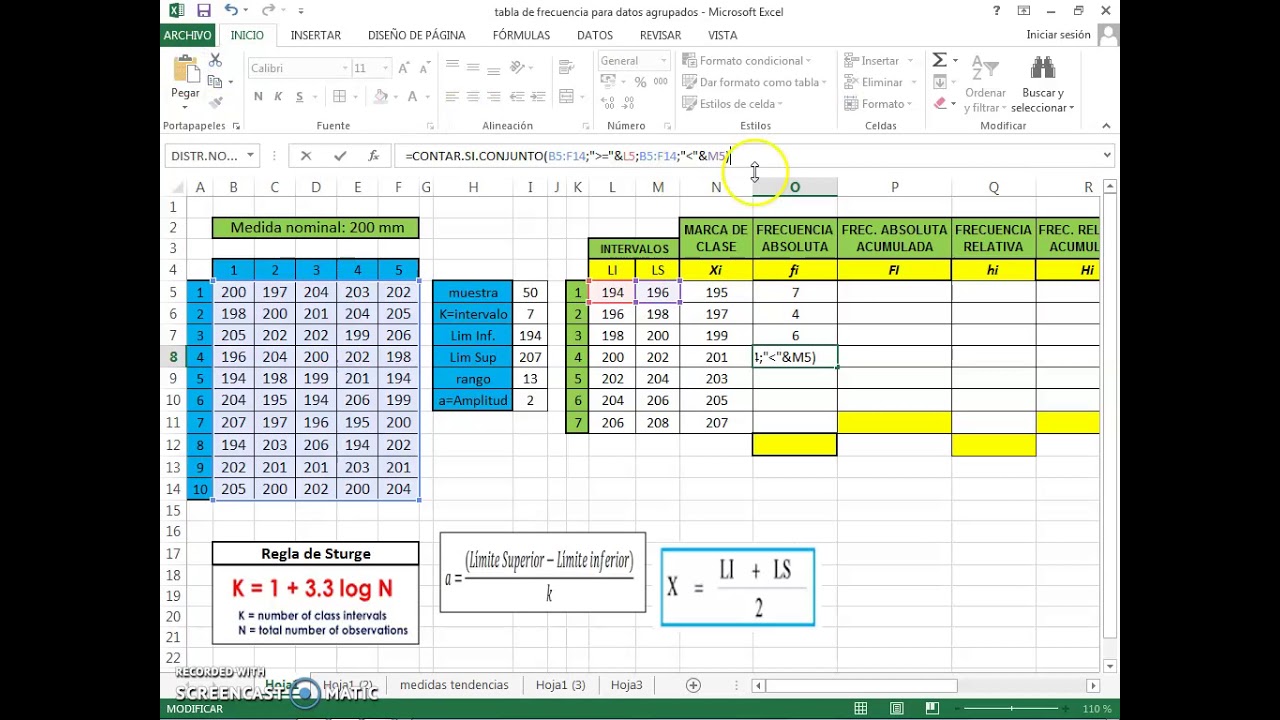
Task: Open the font size 11 dropdown
Action: click(x=385, y=68)
